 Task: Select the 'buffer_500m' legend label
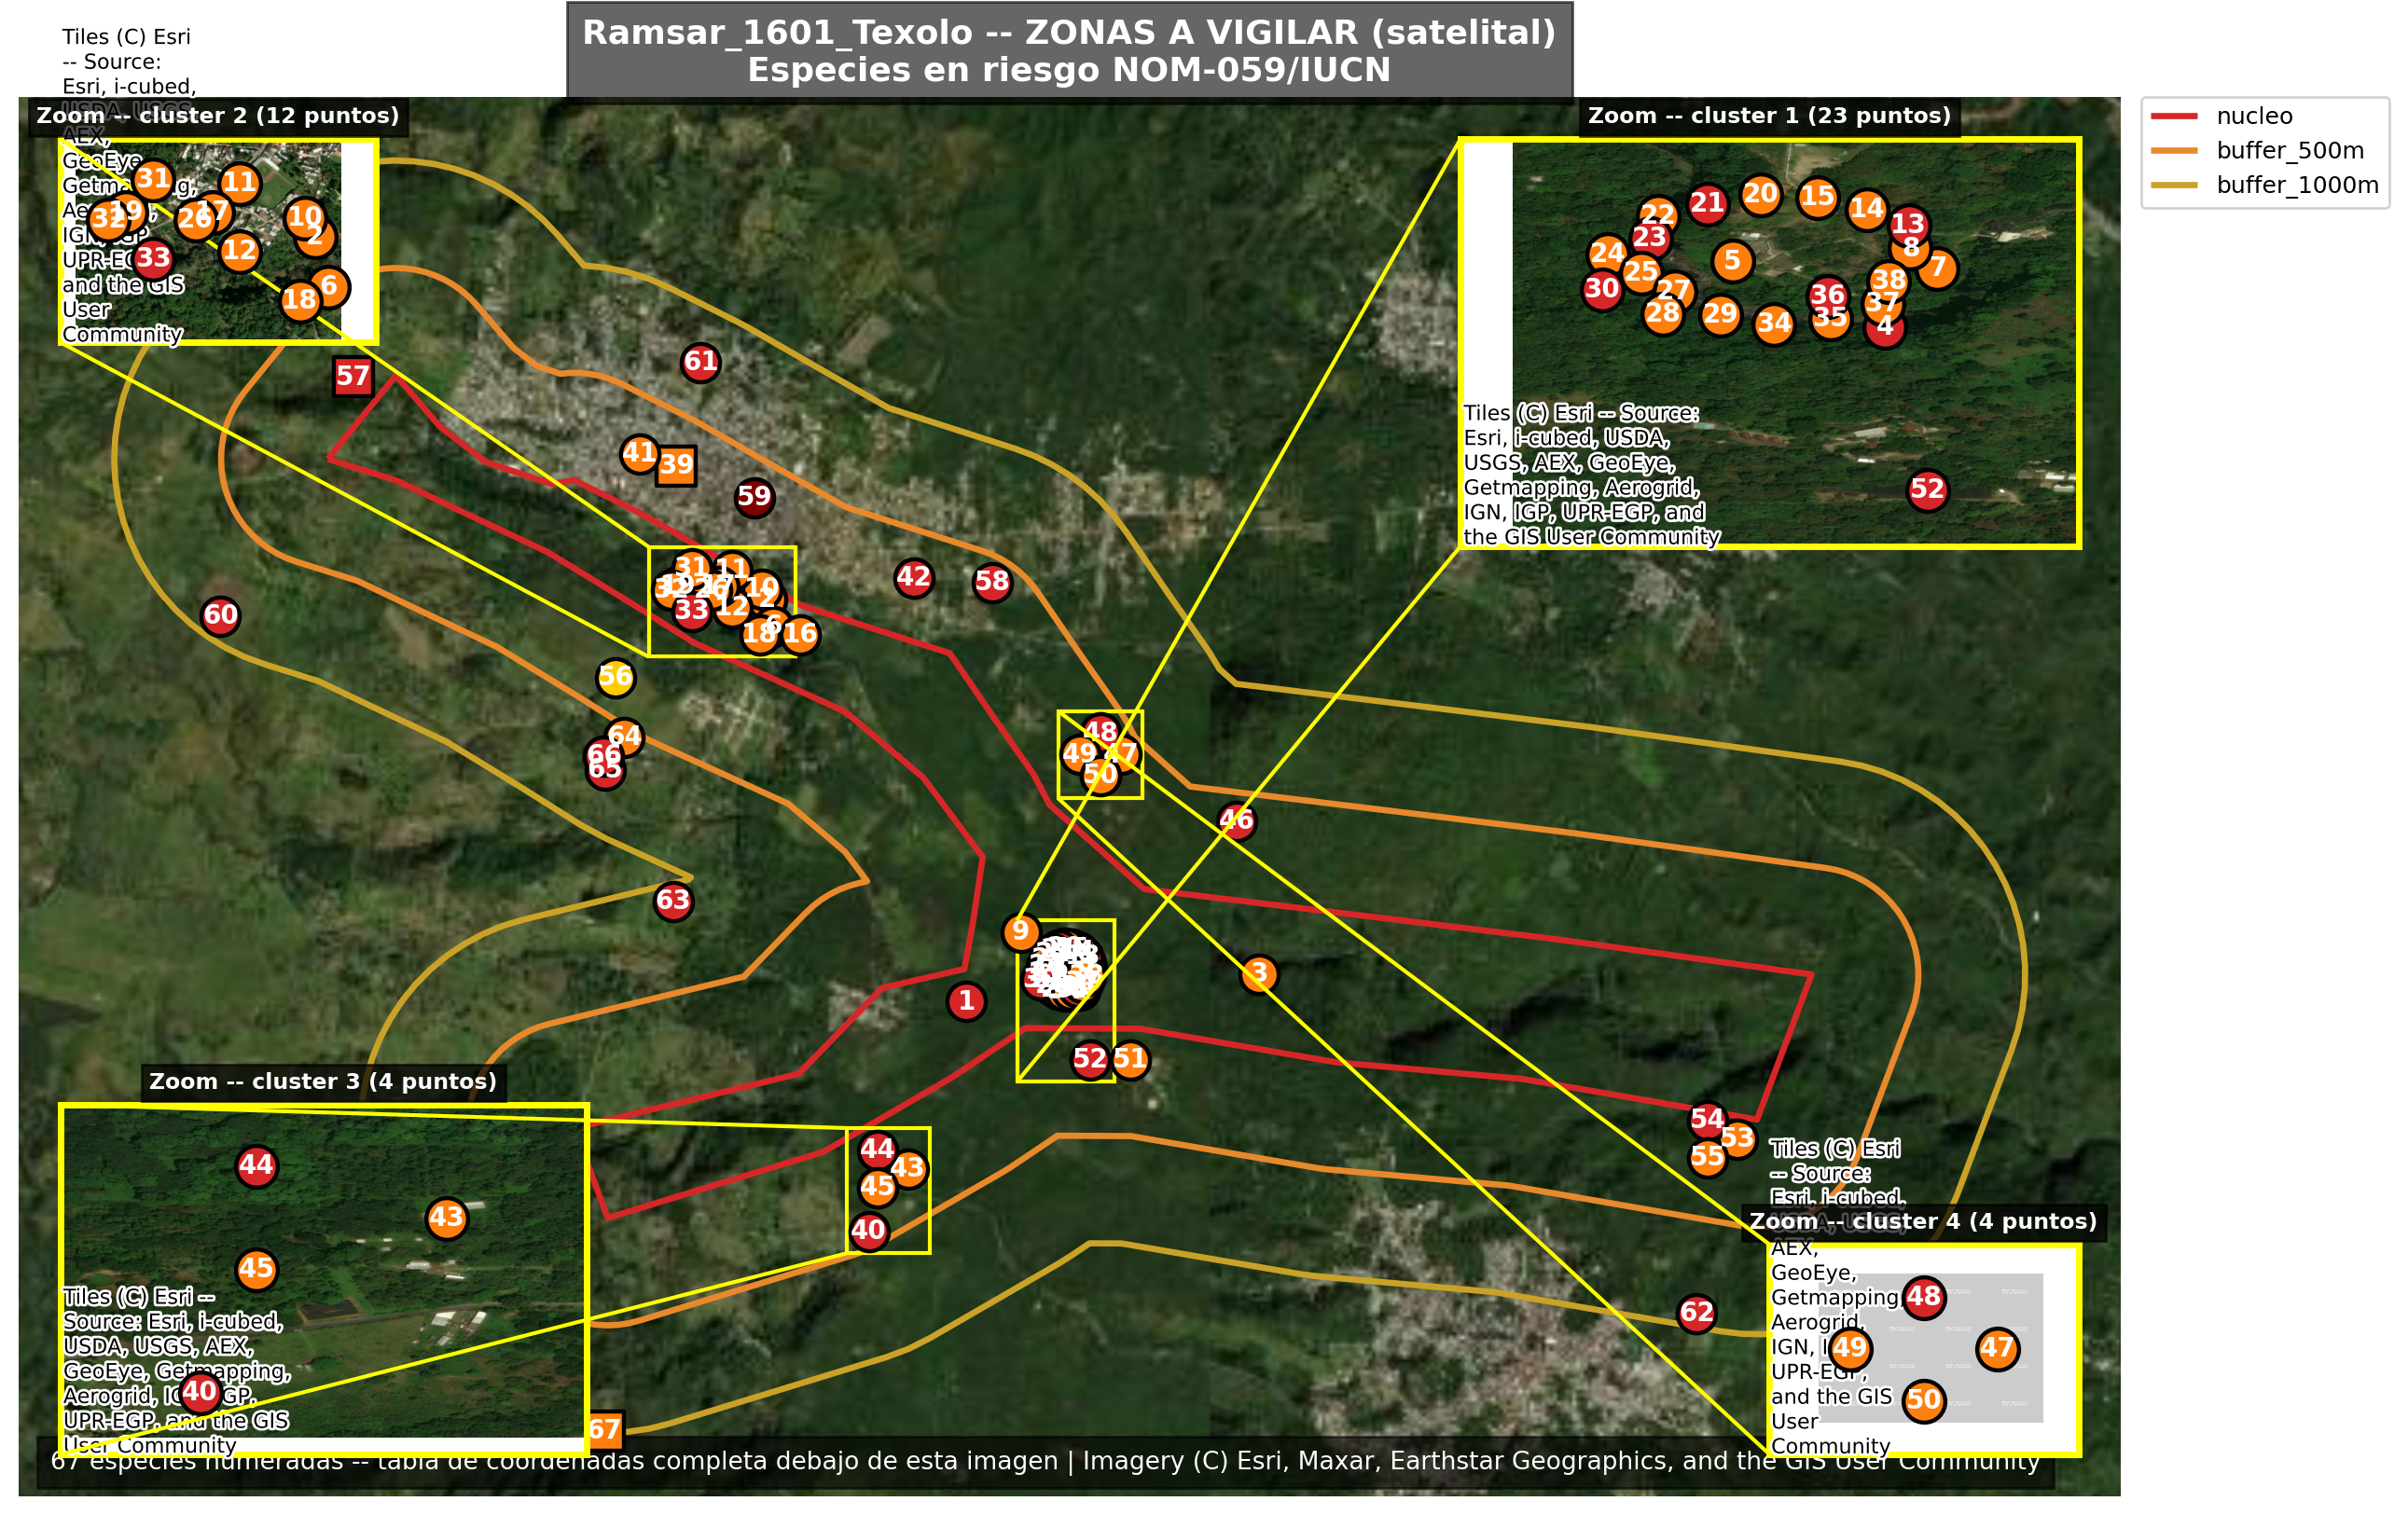2290,151
